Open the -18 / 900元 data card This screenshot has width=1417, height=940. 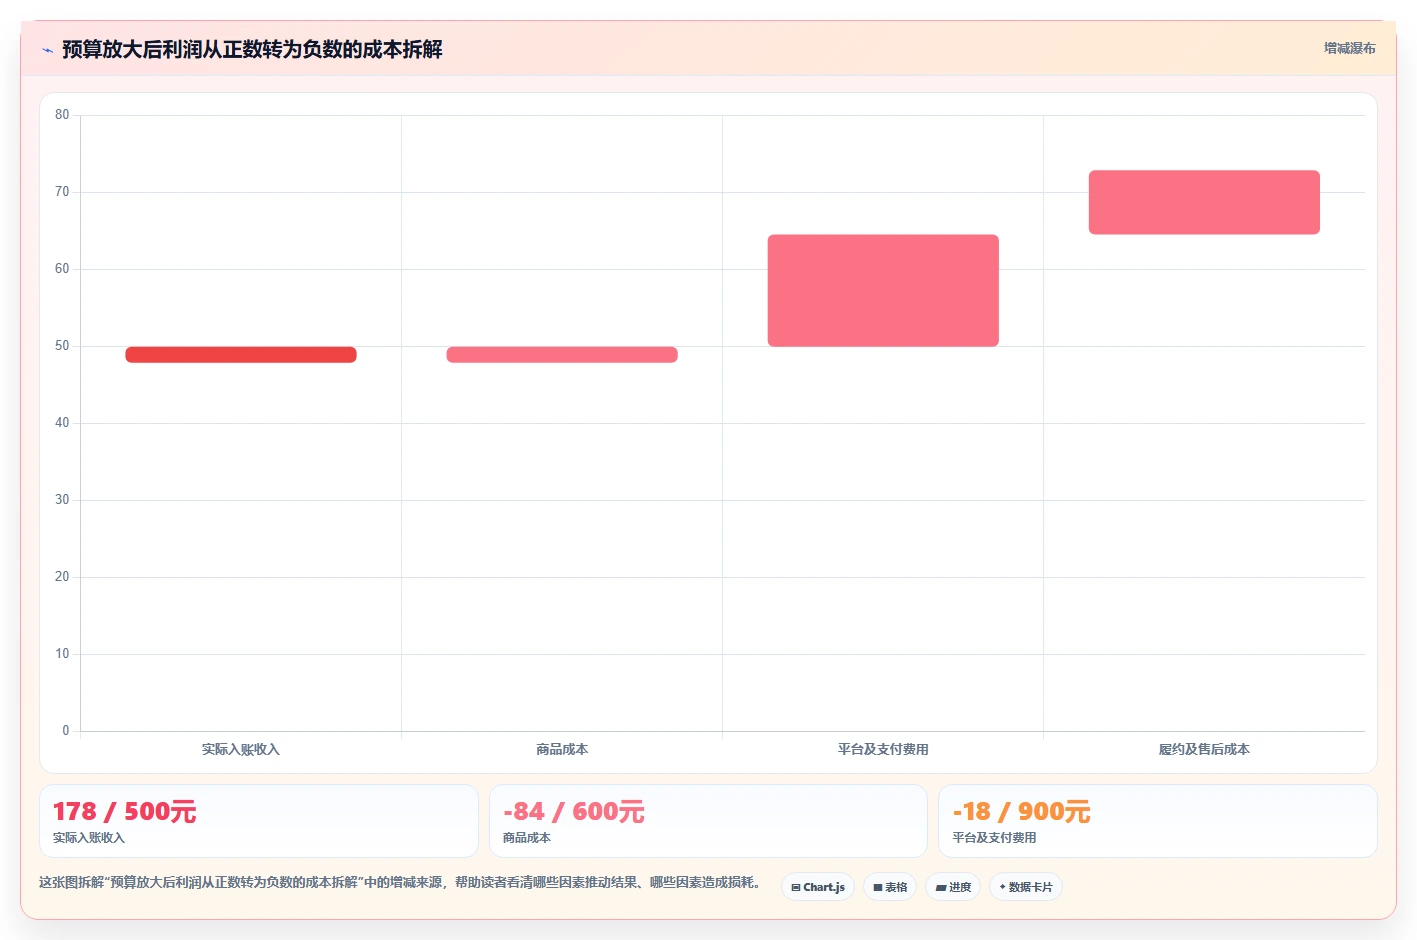(x=1158, y=821)
